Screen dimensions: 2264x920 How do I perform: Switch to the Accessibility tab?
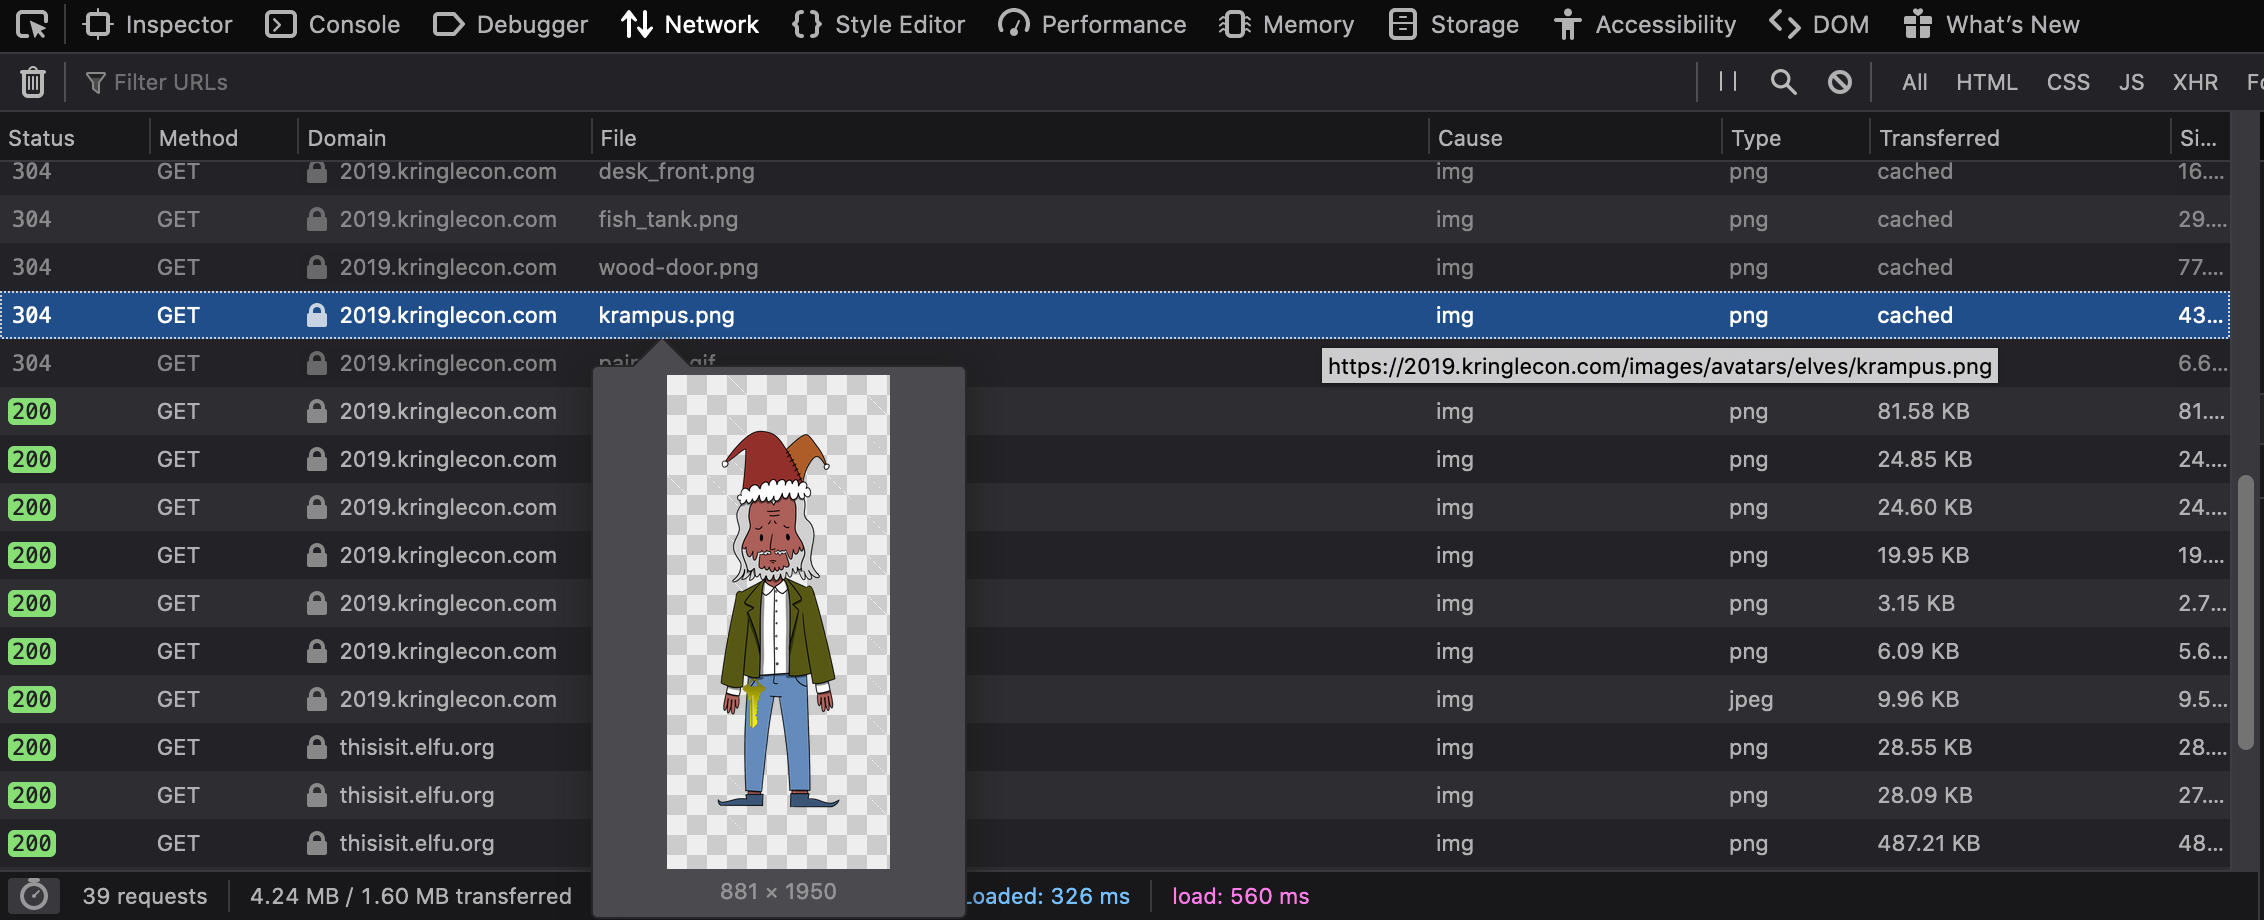(x=1645, y=24)
